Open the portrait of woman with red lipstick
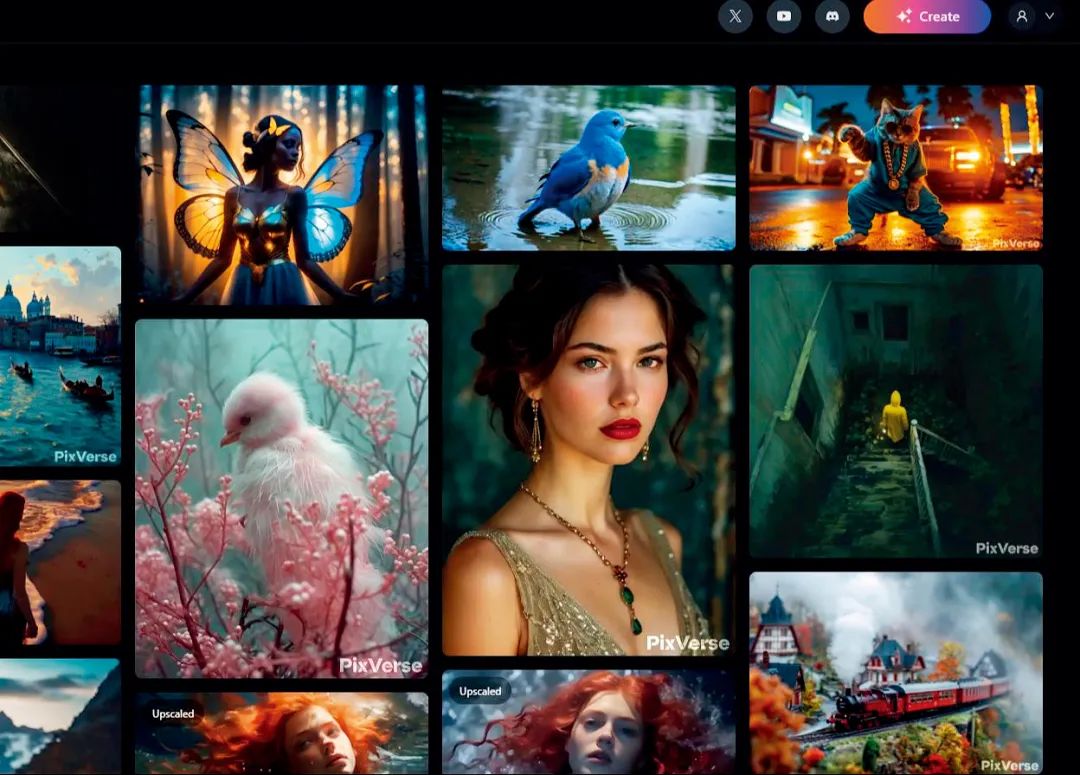Screen dimensions: 1080x775 point(589,460)
